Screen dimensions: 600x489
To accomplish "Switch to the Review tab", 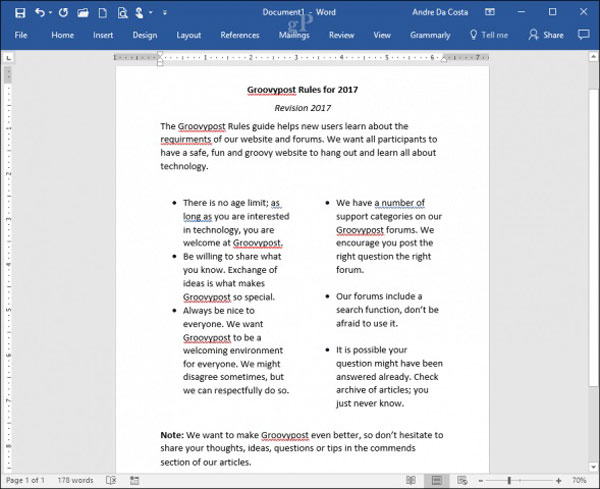I will pyautogui.click(x=341, y=35).
